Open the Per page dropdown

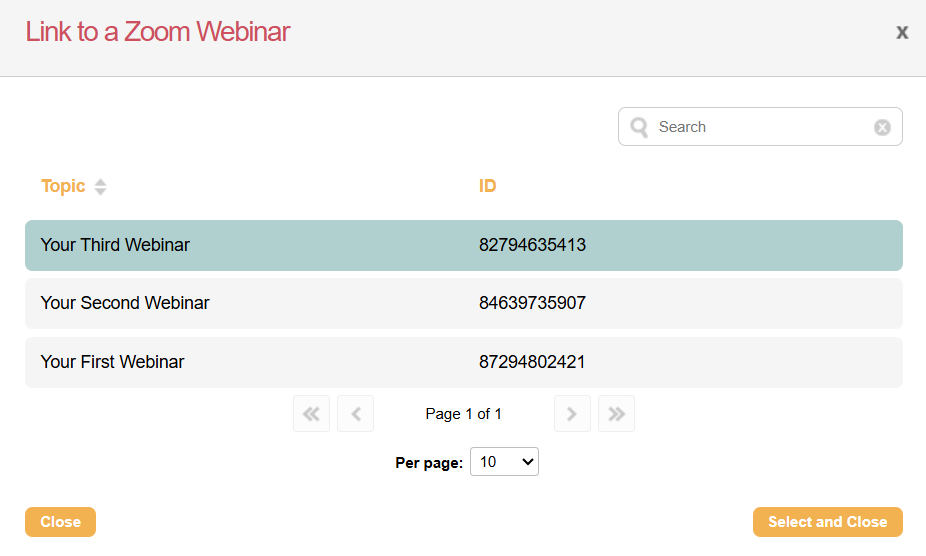coord(504,462)
